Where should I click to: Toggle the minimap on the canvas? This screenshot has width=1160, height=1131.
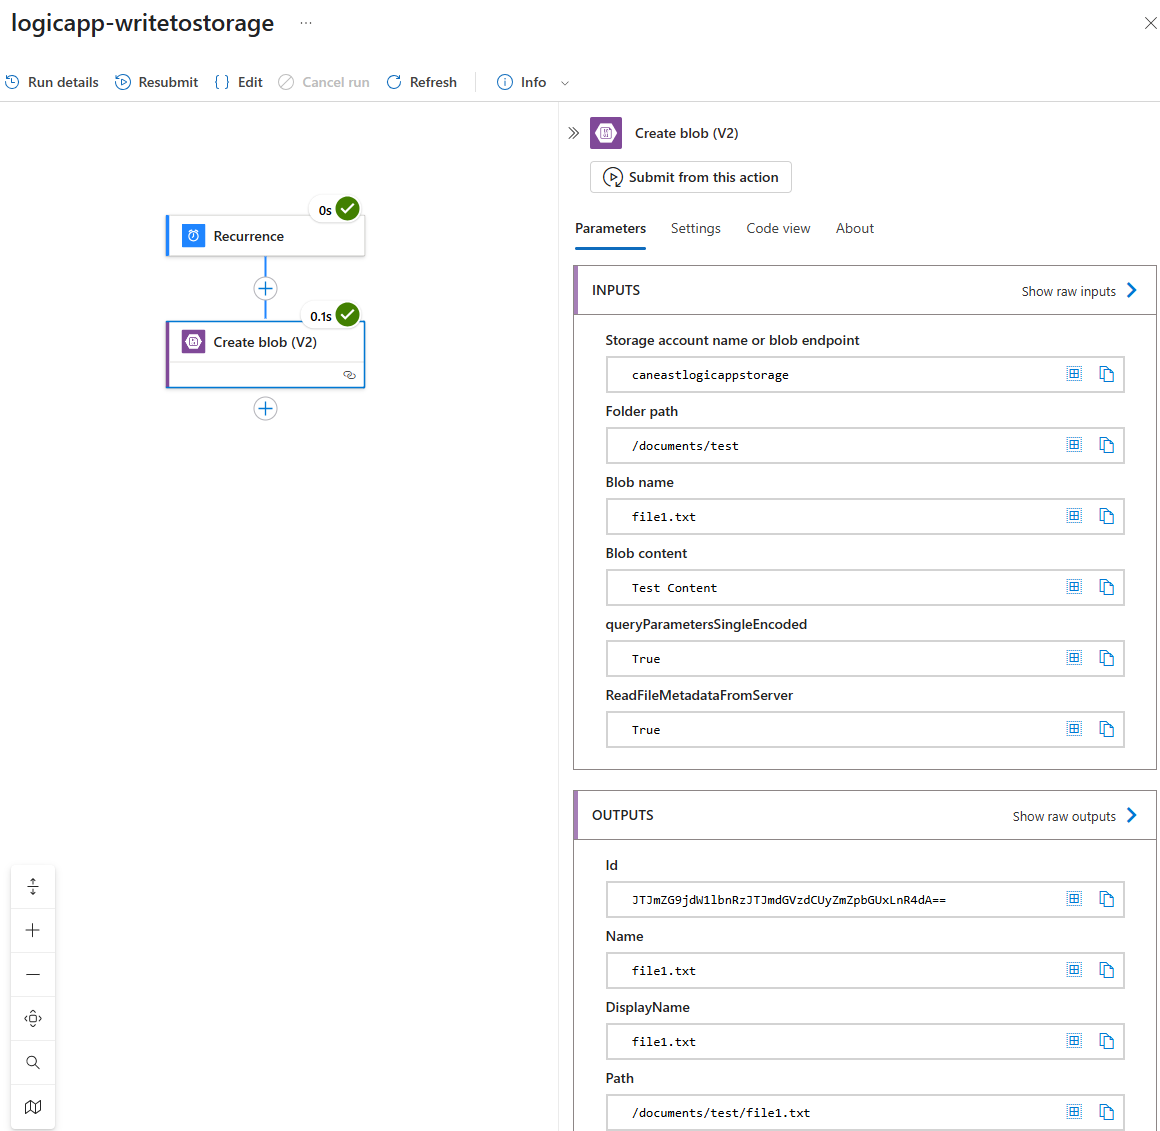[33, 1106]
